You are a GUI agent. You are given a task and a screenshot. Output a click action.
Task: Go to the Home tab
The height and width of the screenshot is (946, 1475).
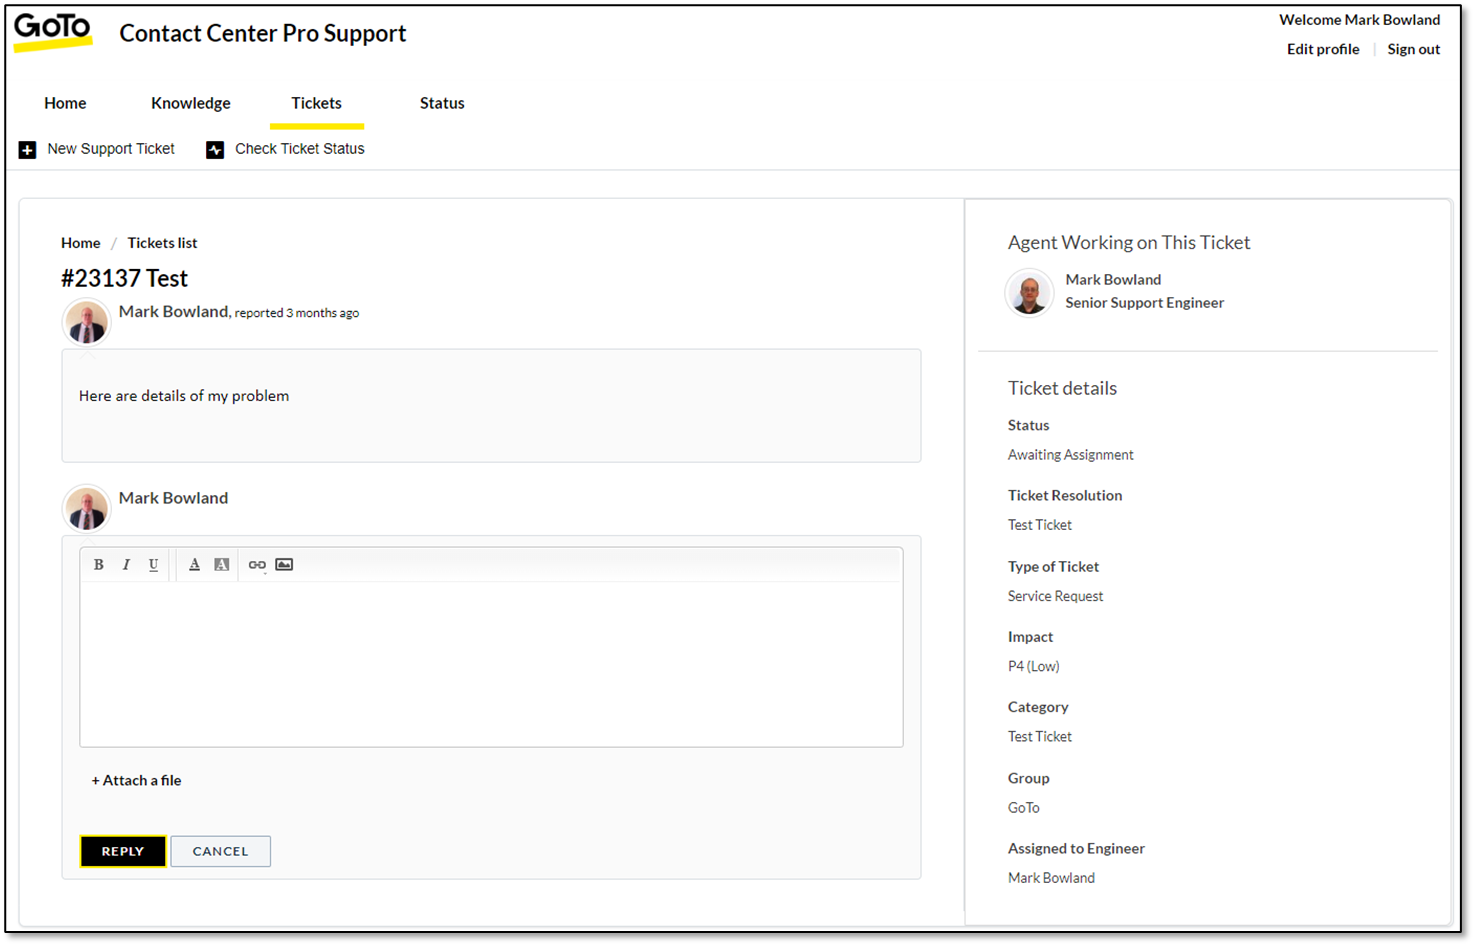click(x=65, y=103)
